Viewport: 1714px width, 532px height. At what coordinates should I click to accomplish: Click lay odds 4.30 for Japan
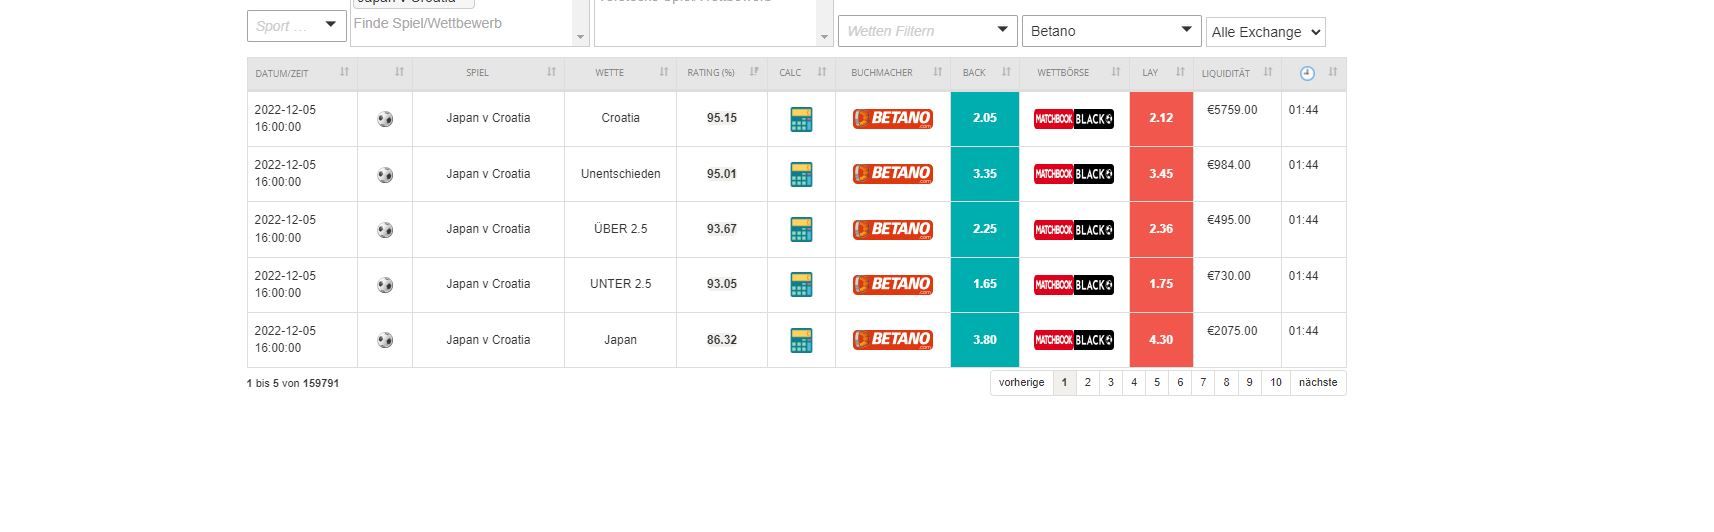tap(1161, 340)
